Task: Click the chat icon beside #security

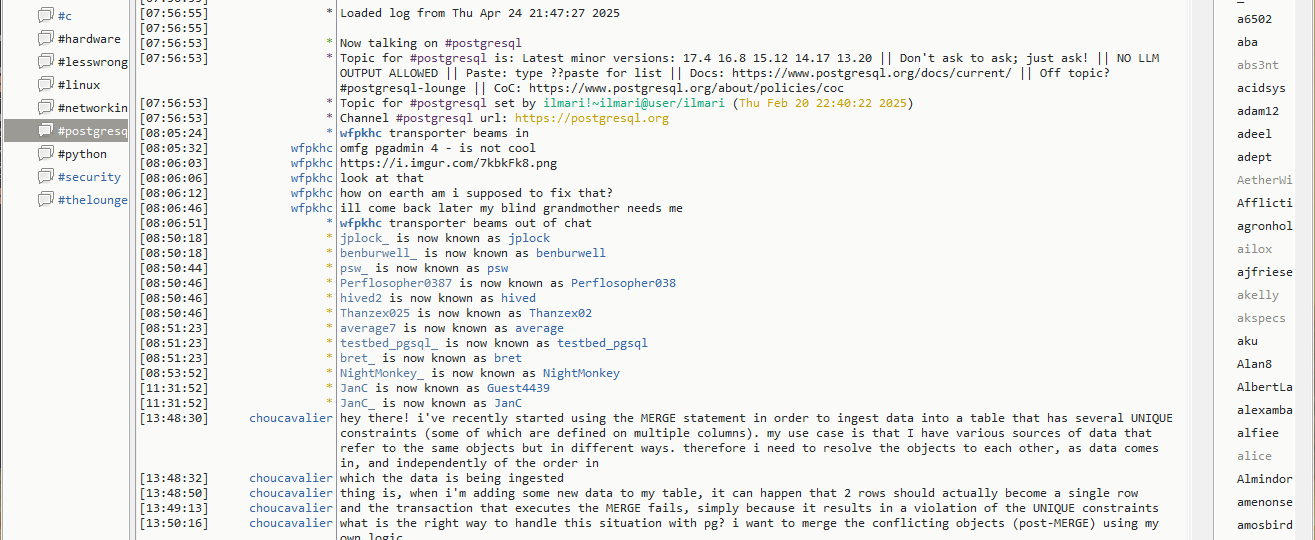Action: 45,177
